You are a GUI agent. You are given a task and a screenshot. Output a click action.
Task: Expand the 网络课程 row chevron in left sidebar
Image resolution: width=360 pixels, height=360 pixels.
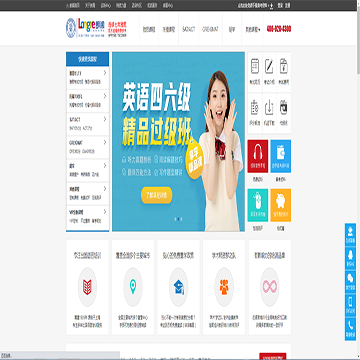tap(105, 189)
